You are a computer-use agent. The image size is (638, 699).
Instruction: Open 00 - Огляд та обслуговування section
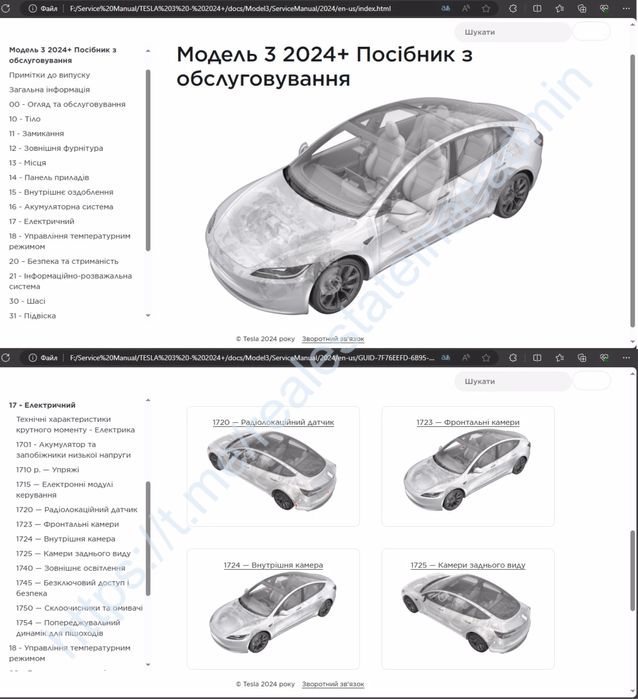[x=67, y=104]
